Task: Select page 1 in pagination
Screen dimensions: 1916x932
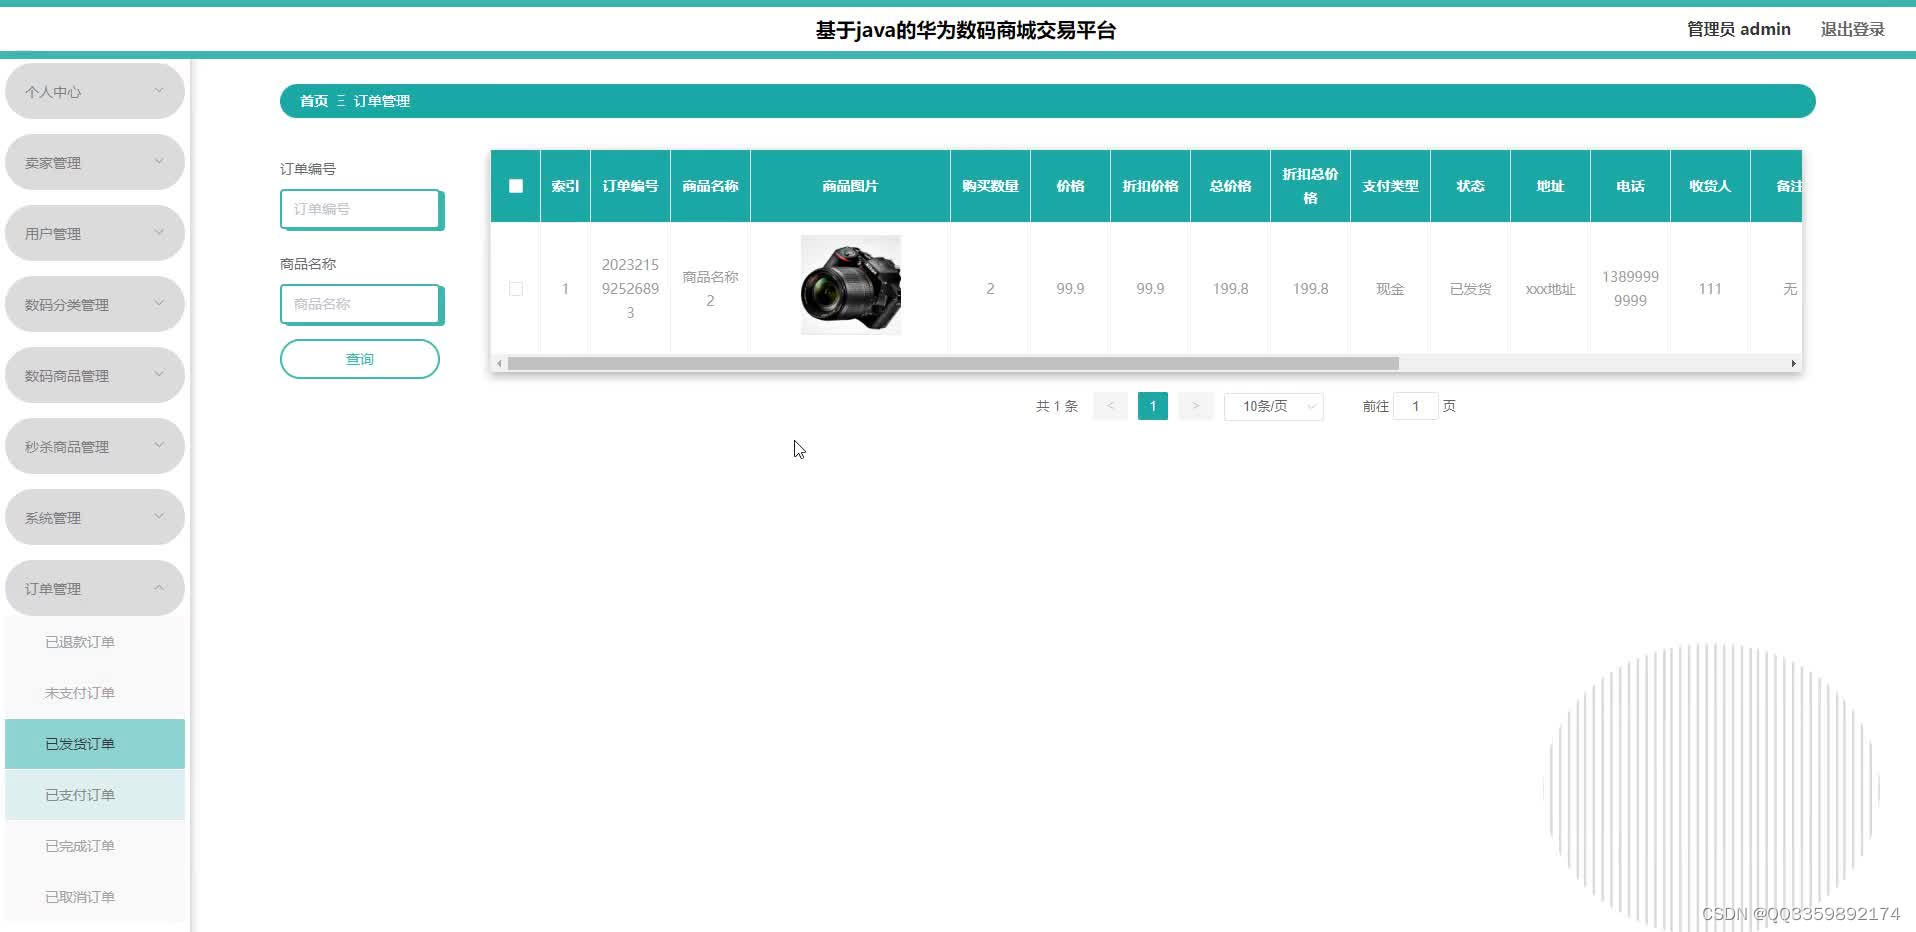Action: [x=1153, y=406]
